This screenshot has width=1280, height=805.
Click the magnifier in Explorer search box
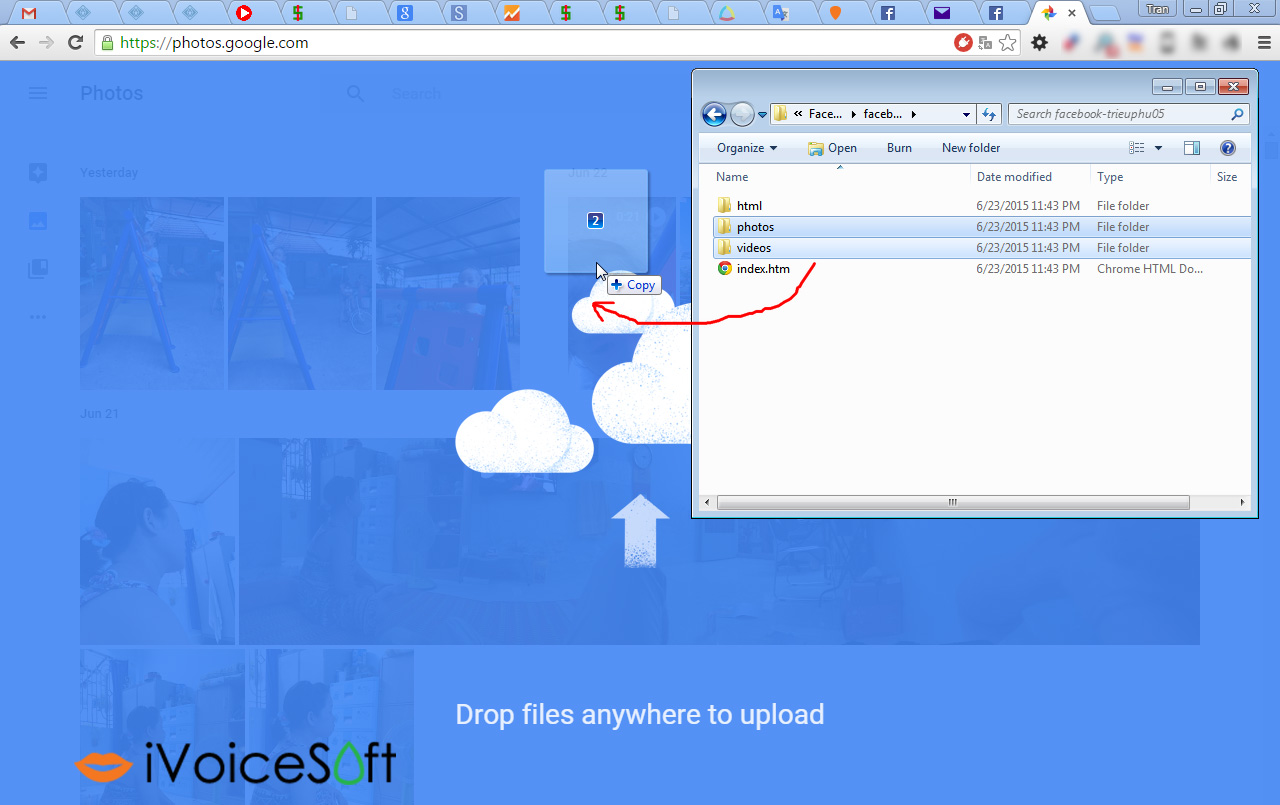coord(1237,114)
